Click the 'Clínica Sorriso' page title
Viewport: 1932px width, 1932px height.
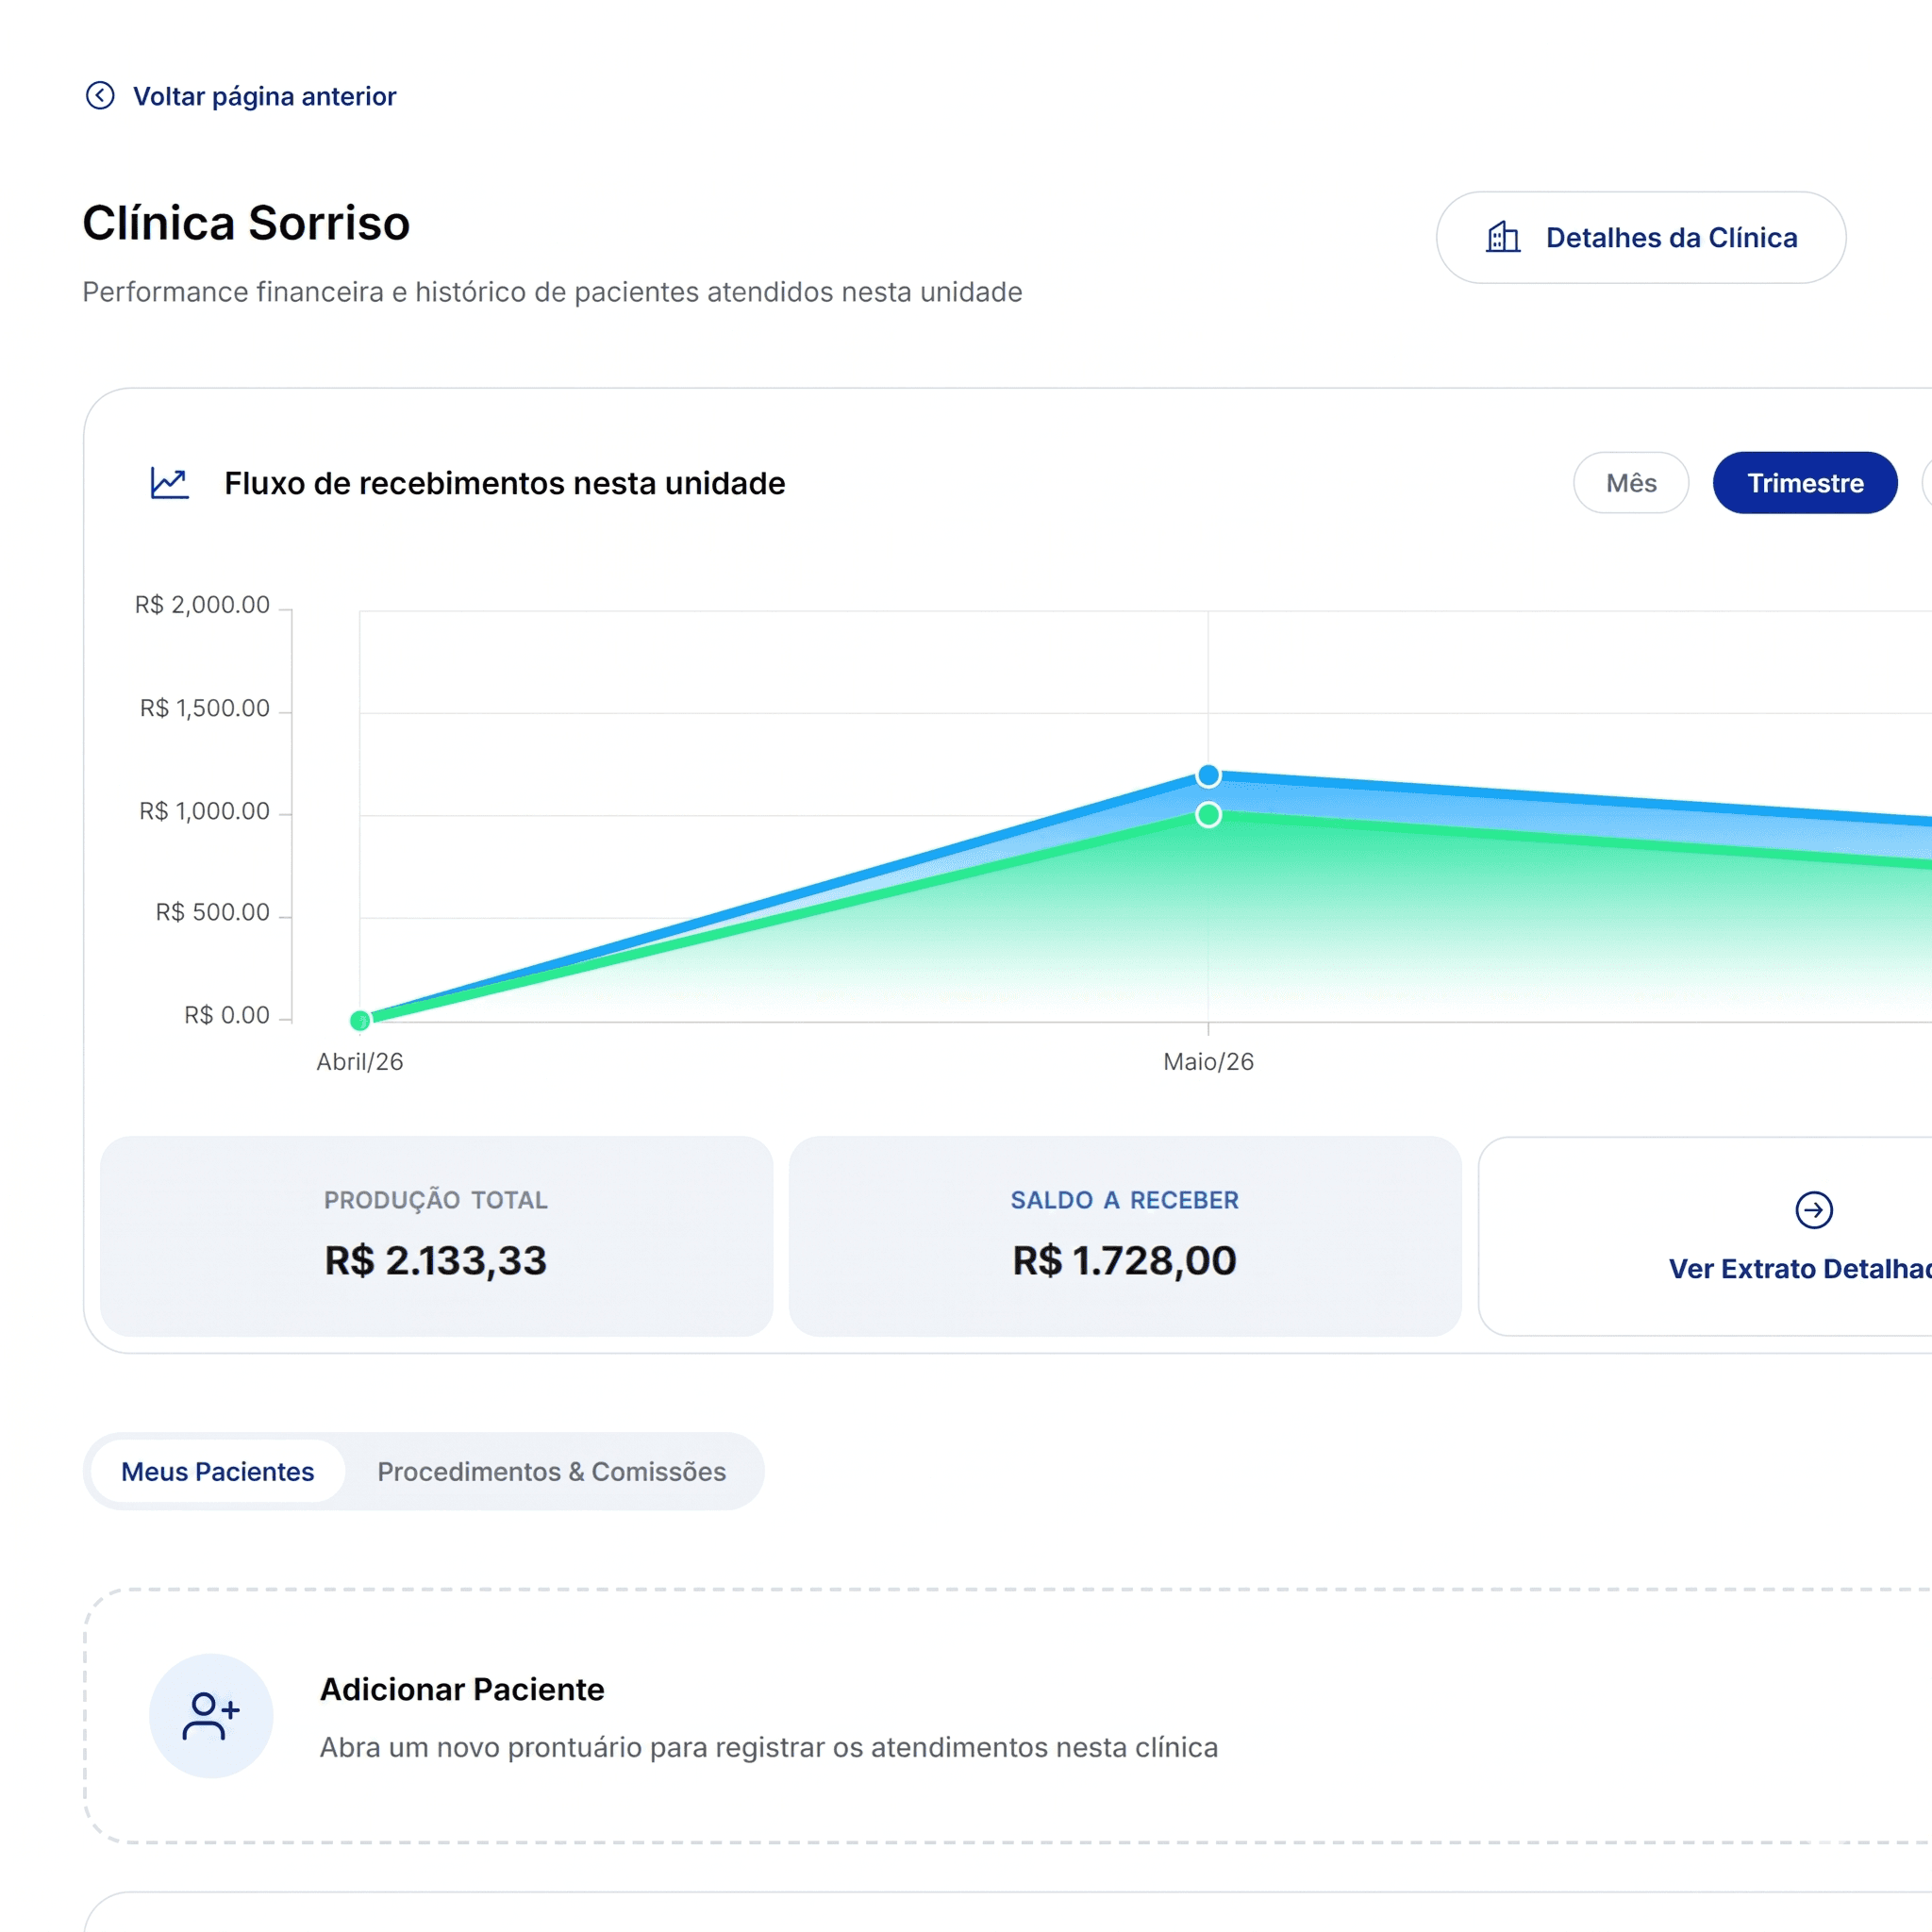coord(246,222)
